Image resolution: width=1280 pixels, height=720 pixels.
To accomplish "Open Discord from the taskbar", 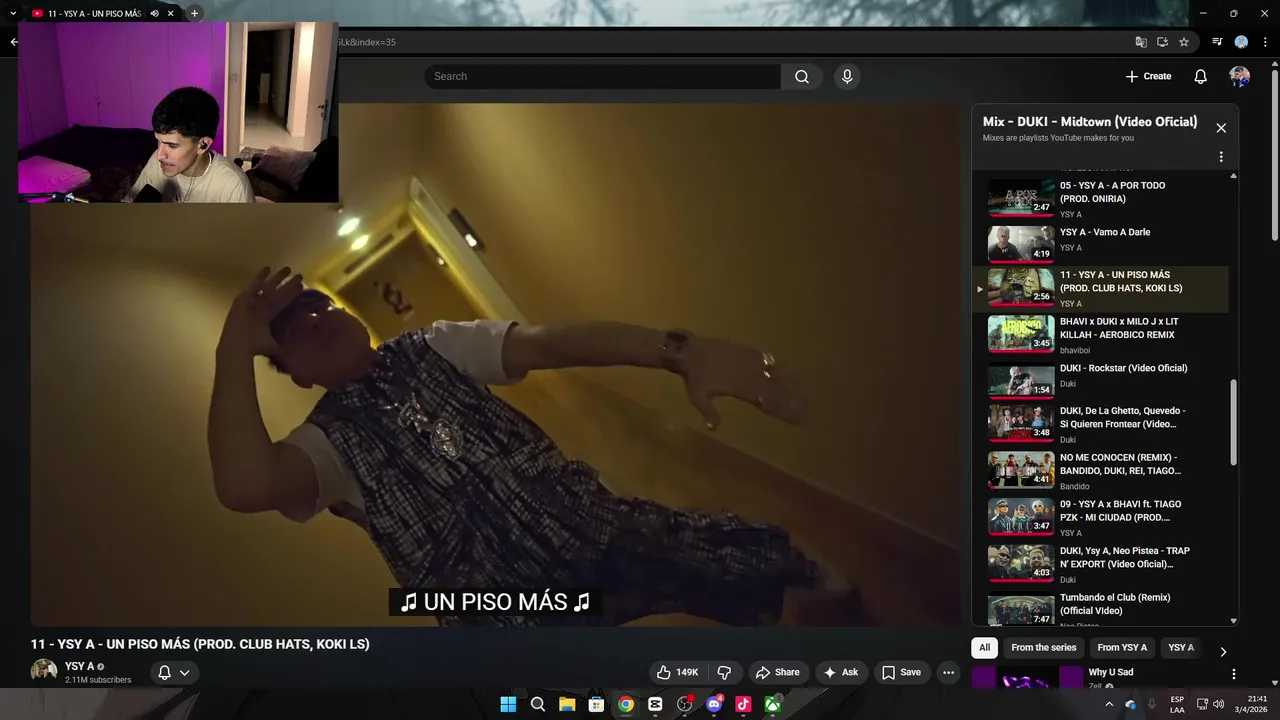I will click(714, 704).
